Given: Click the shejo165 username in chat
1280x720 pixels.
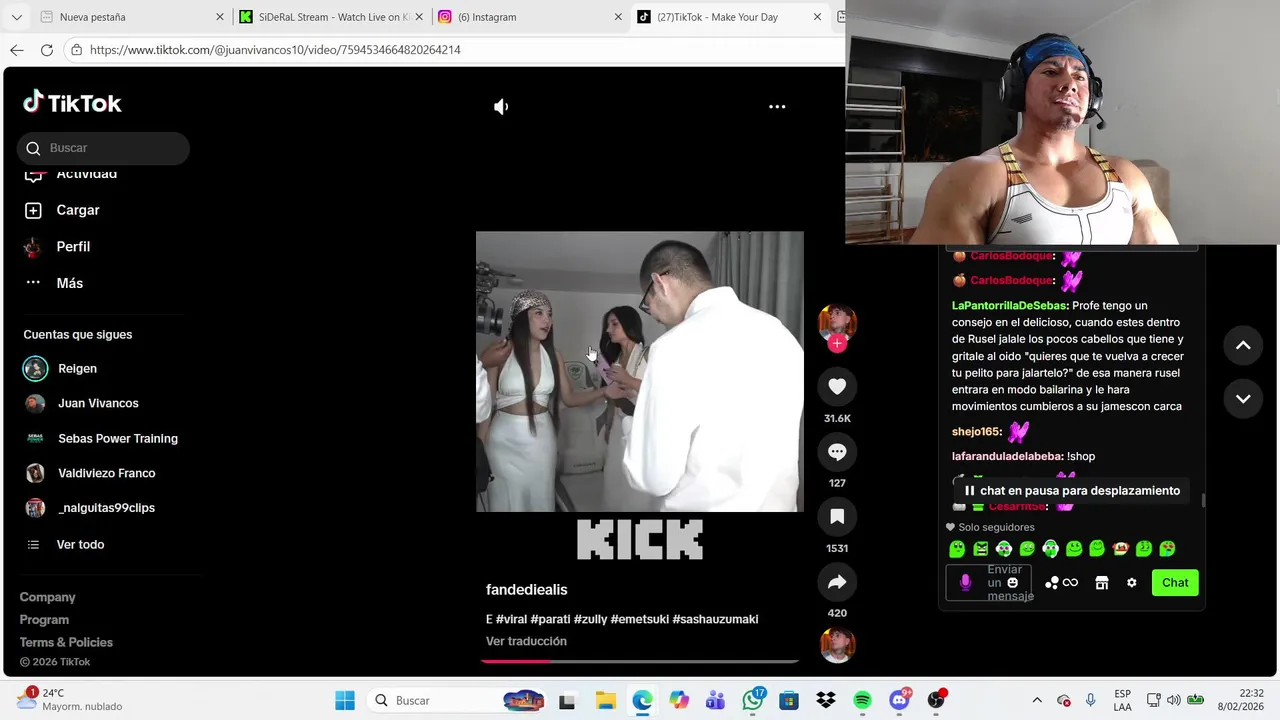Looking at the screenshot, I should [x=976, y=432].
